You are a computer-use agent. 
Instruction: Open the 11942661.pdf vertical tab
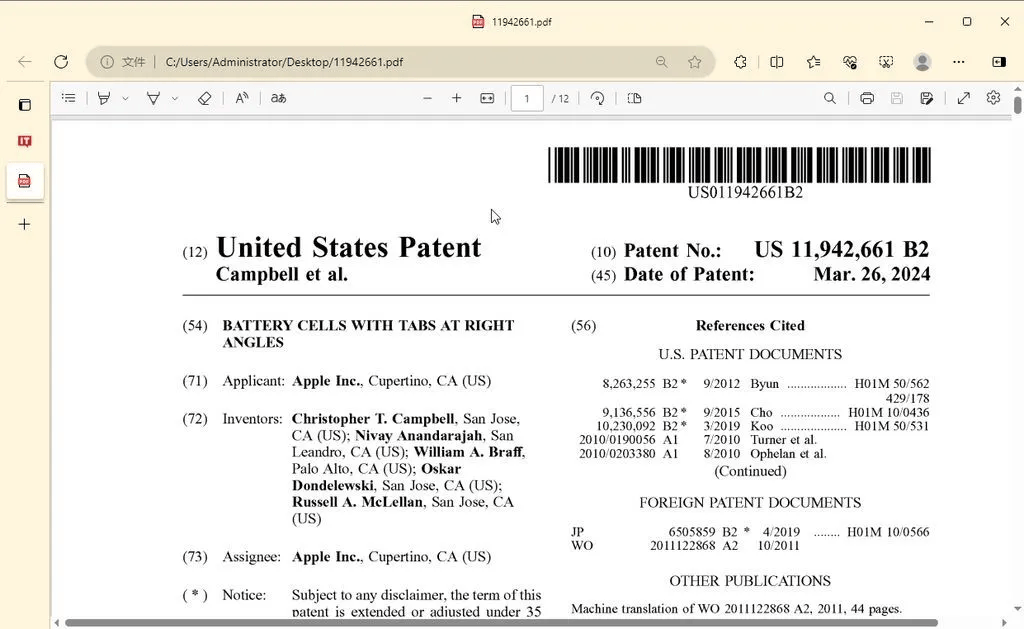point(25,181)
